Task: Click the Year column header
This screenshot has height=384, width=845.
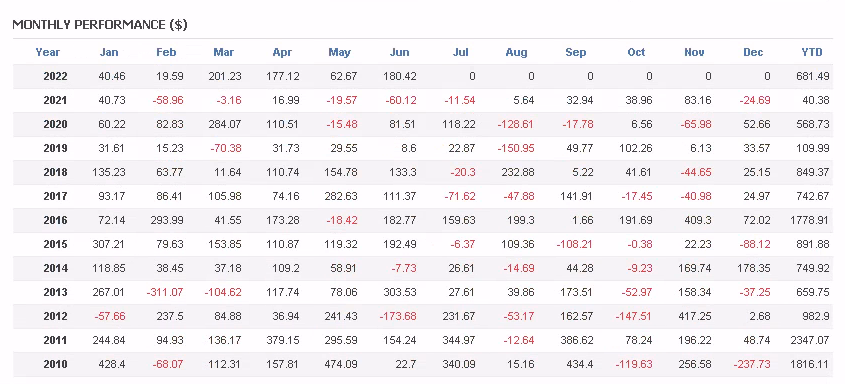Action: pos(47,52)
